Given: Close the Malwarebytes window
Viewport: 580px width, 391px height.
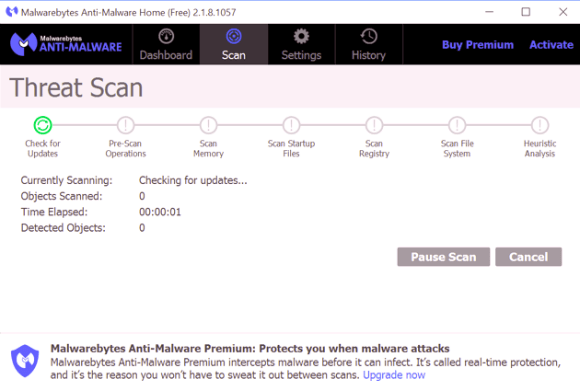Looking at the screenshot, I should point(563,12).
